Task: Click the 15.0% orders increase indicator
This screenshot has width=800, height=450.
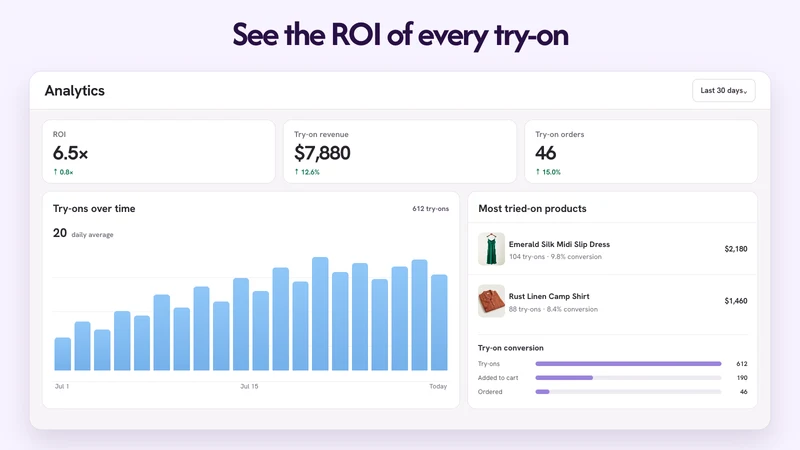Action: tap(548, 172)
